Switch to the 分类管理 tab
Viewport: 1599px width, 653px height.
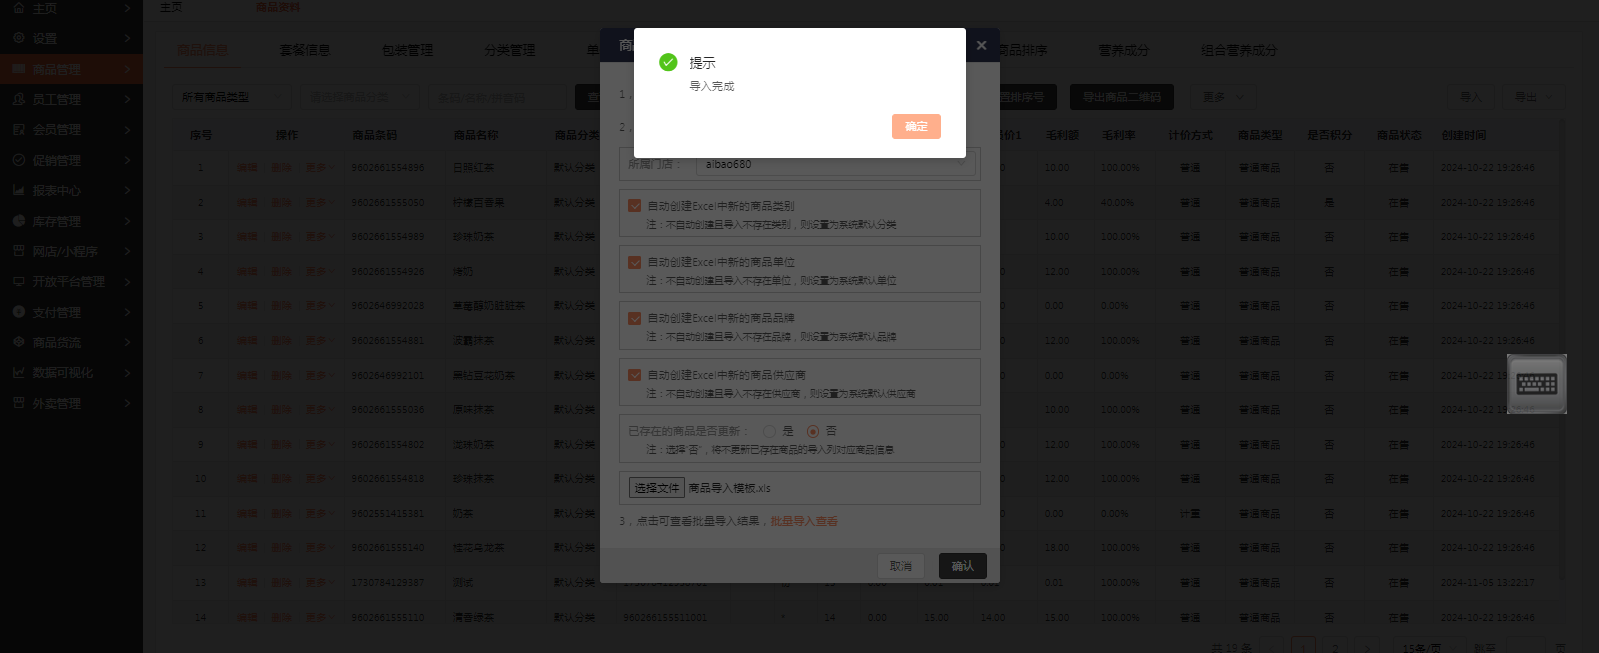coord(510,50)
